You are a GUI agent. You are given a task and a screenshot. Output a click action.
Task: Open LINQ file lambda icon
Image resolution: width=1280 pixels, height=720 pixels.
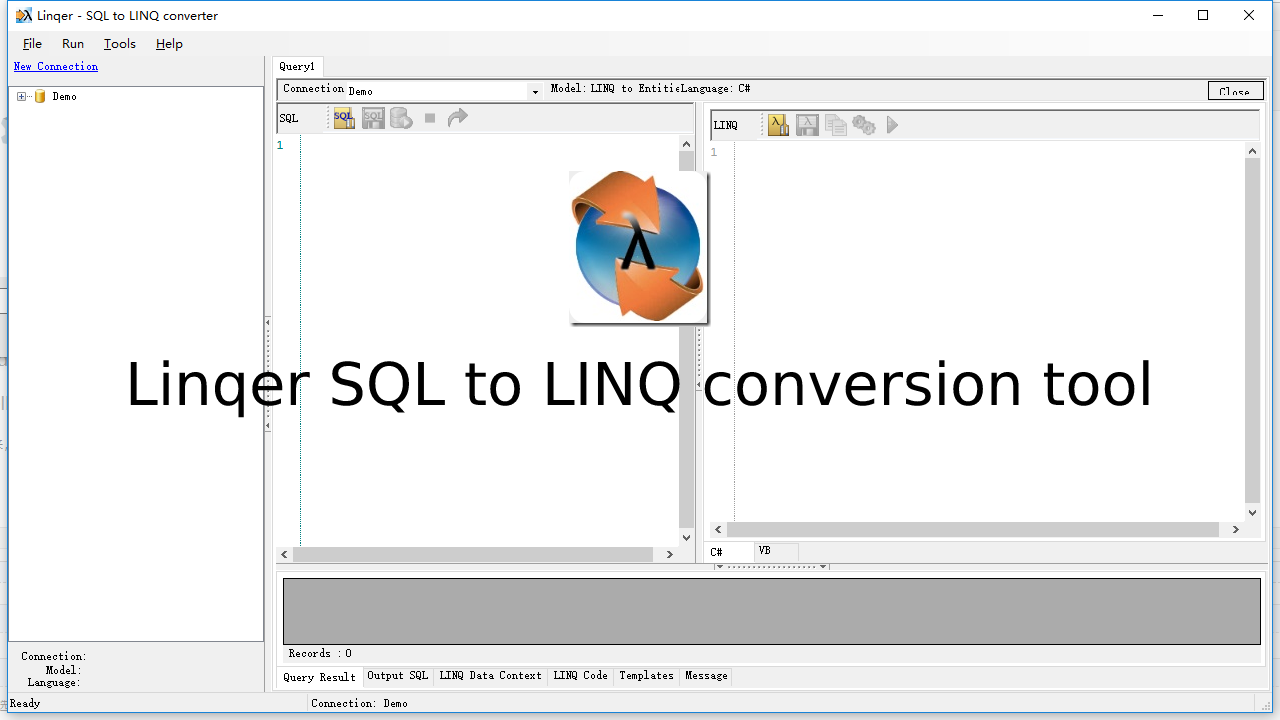[778, 125]
